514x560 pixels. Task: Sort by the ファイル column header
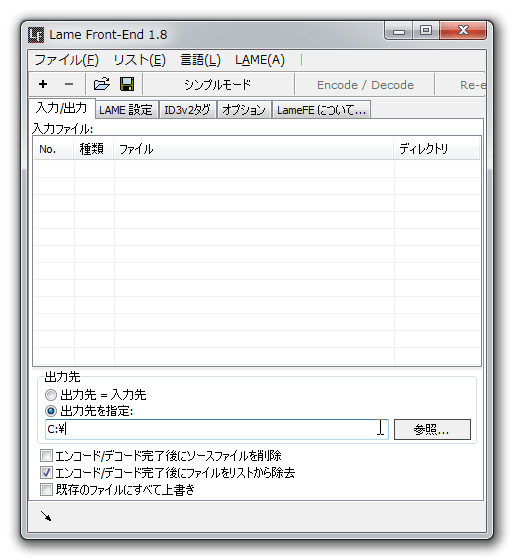254,149
